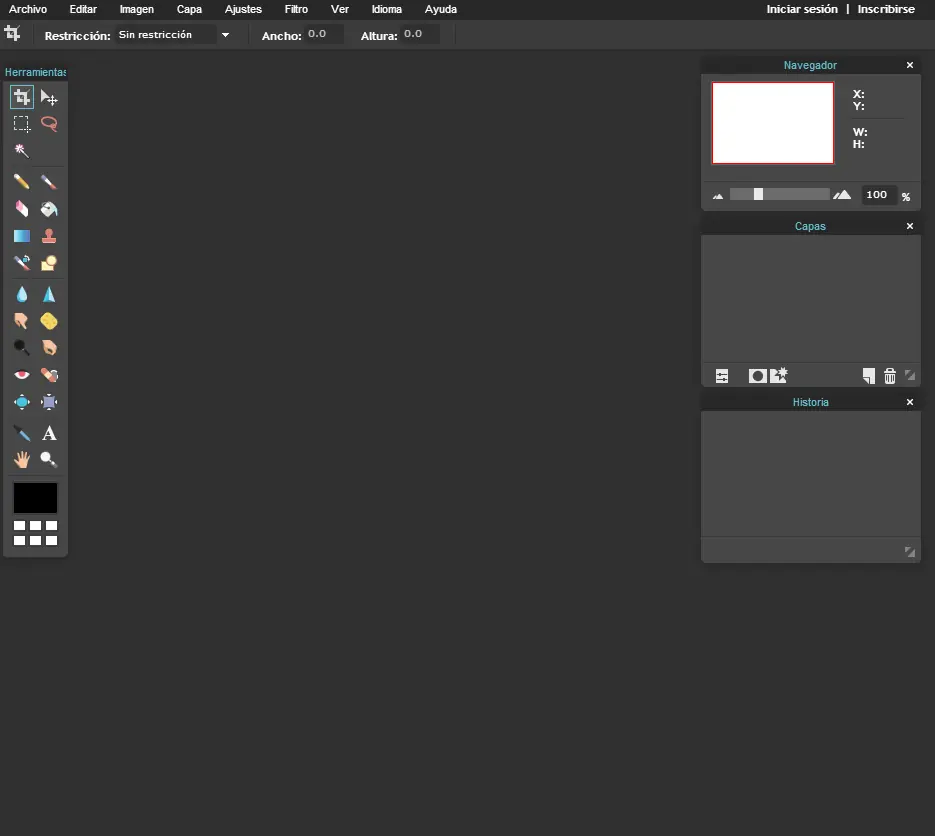Open the Filtro menu
The width and height of the screenshot is (935, 836).
[296, 9]
